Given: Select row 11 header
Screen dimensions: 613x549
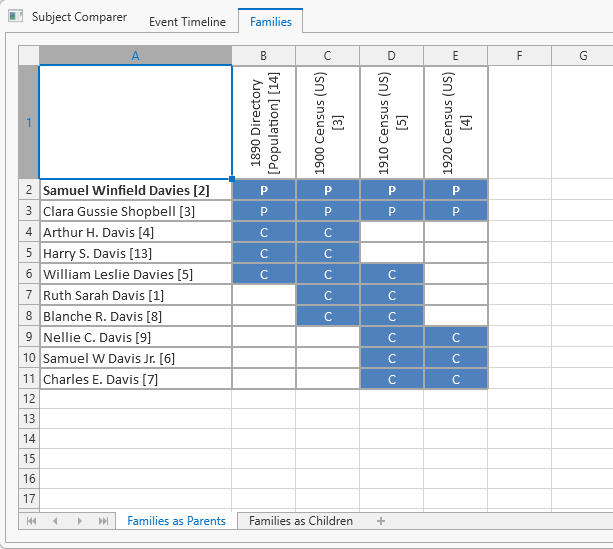Looking at the screenshot, I should click(x=28, y=379).
